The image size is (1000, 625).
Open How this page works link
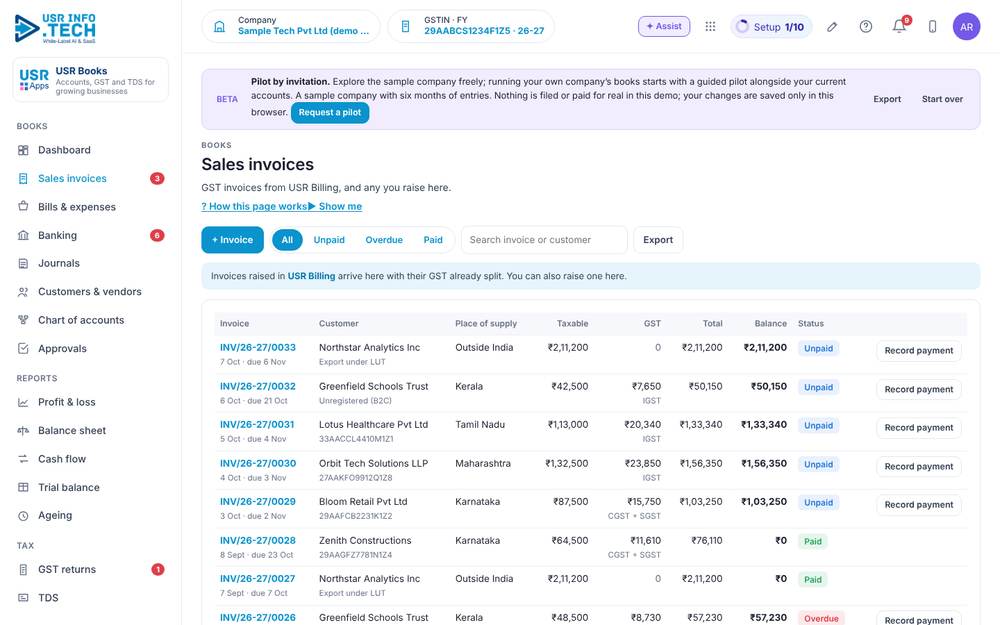254,206
